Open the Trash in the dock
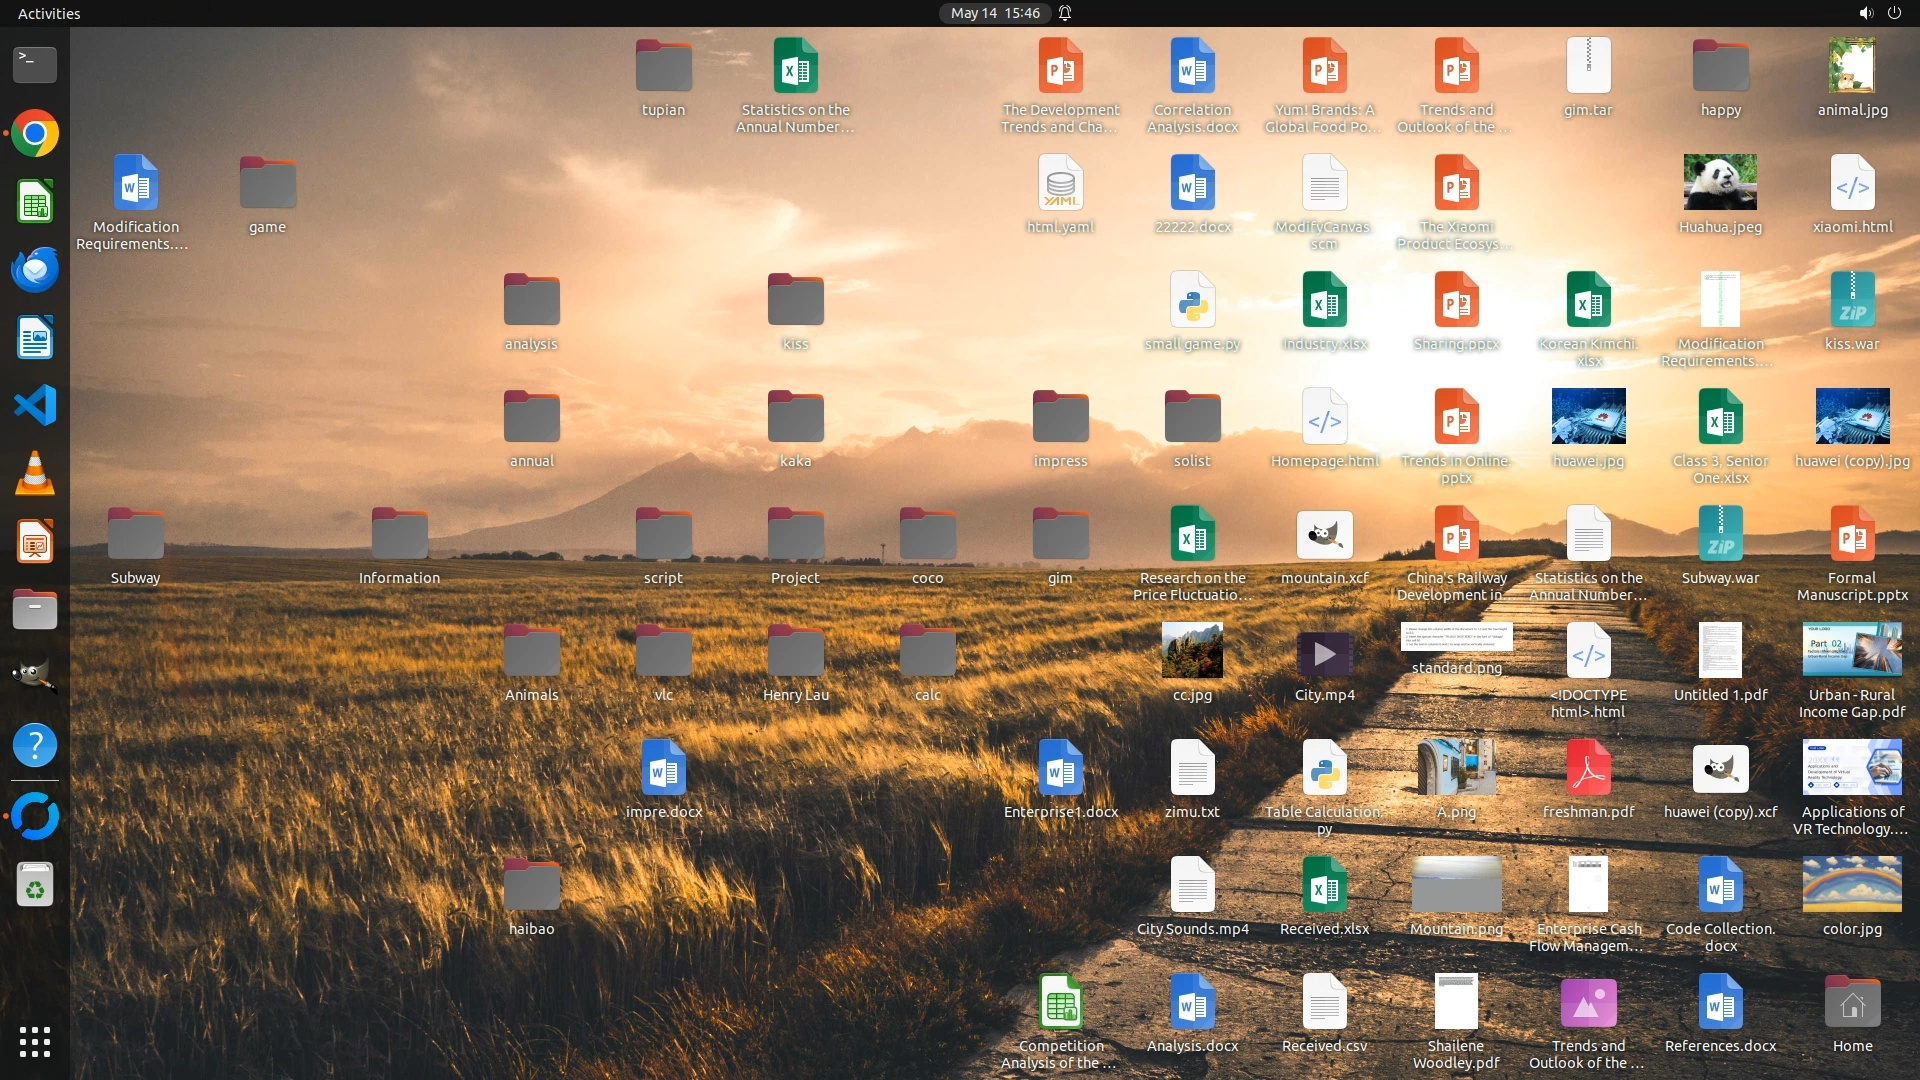The width and height of the screenshot is (1920, 1080). click(35, 885)
